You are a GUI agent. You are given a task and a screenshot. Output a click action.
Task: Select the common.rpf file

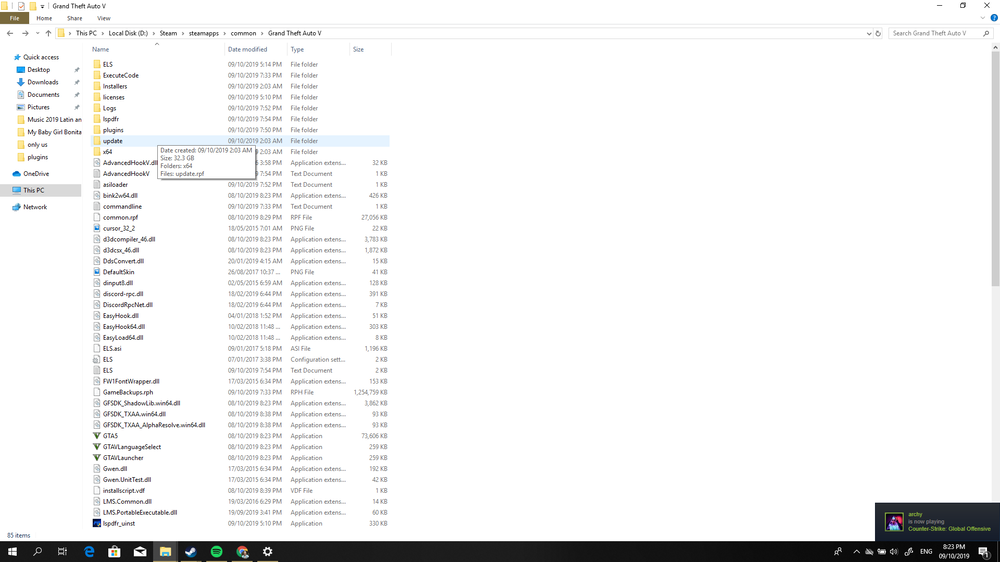click(x=120, y=218)
